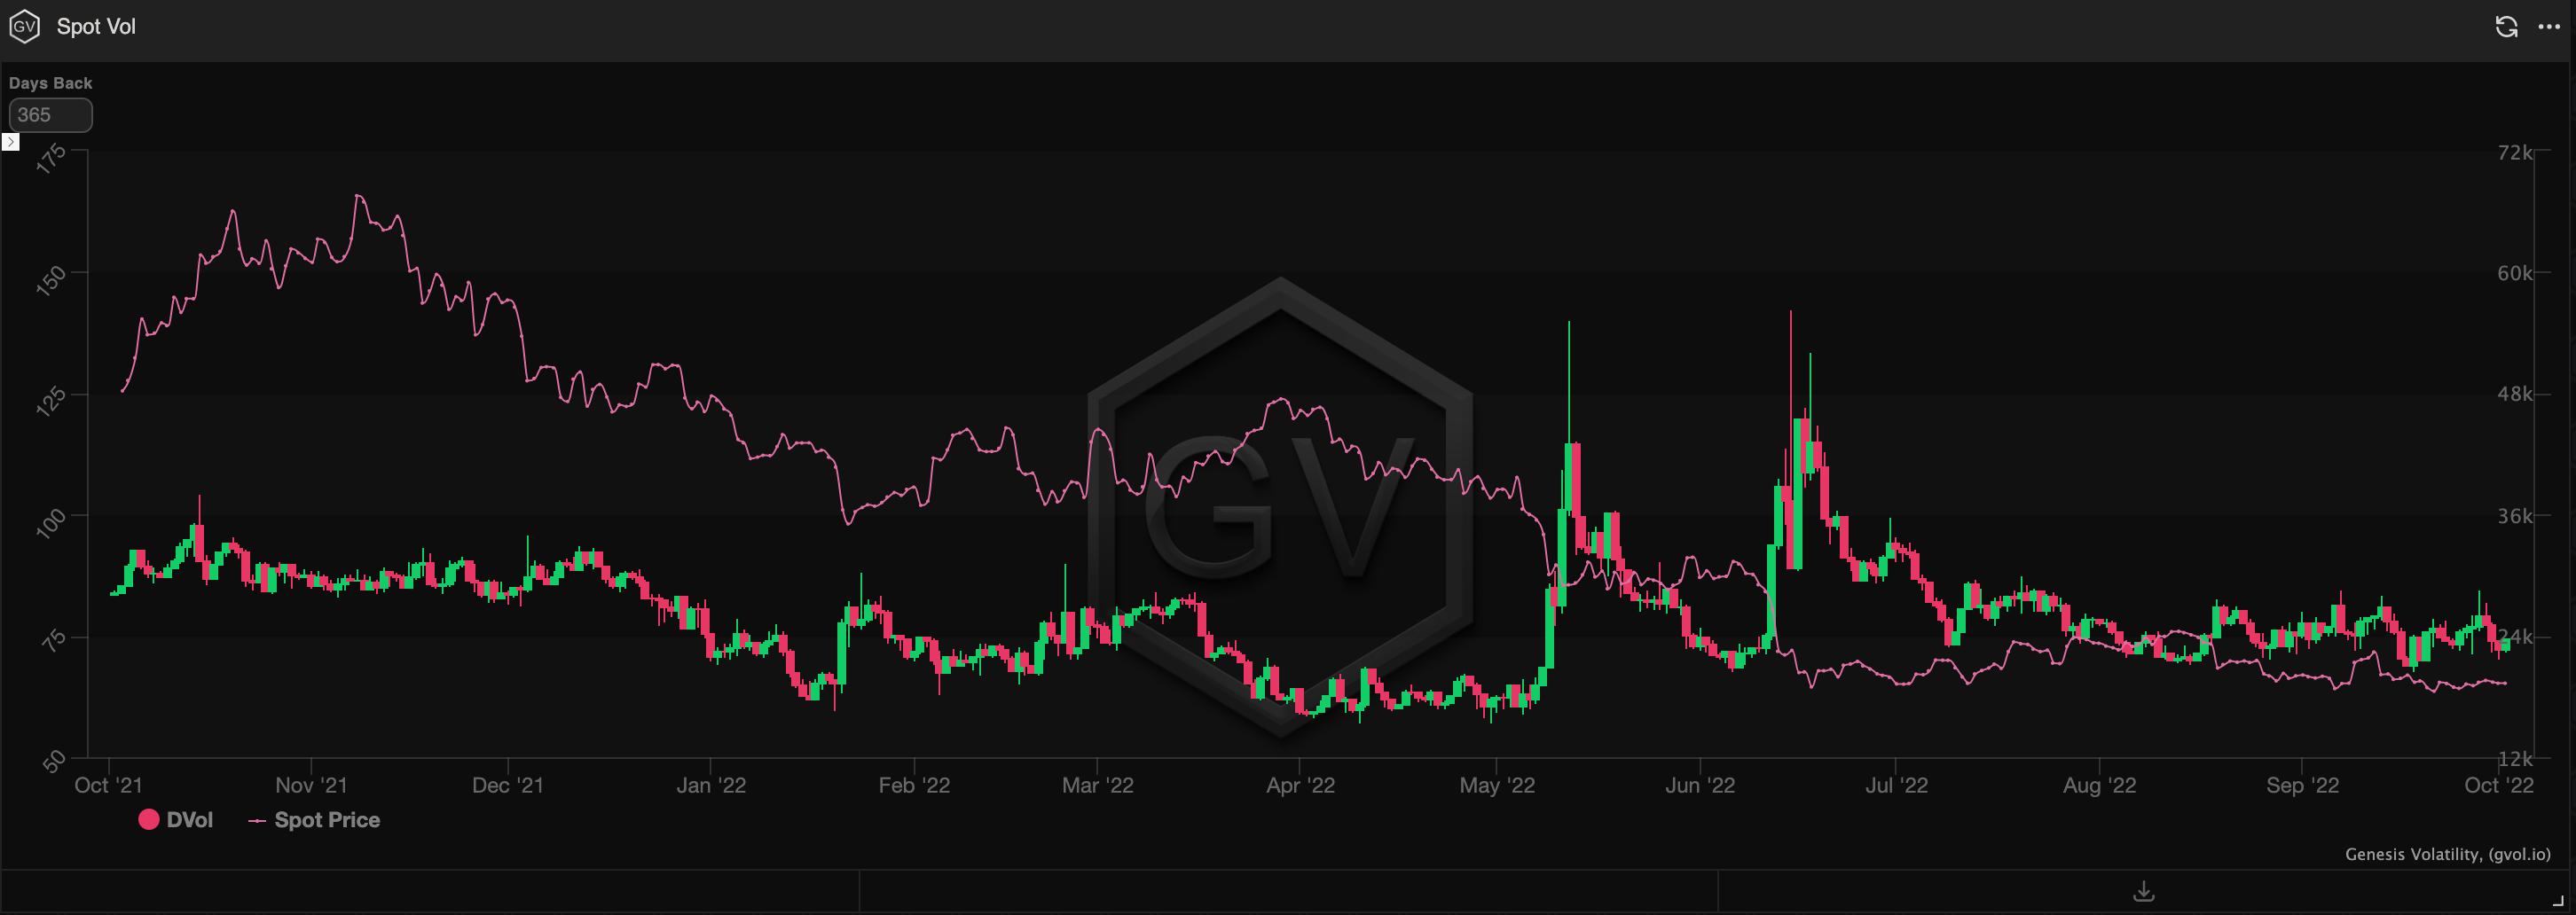Screen dimensions: 2576x915
Task: Click the Apr '22 axis label
Action: 1300,785
